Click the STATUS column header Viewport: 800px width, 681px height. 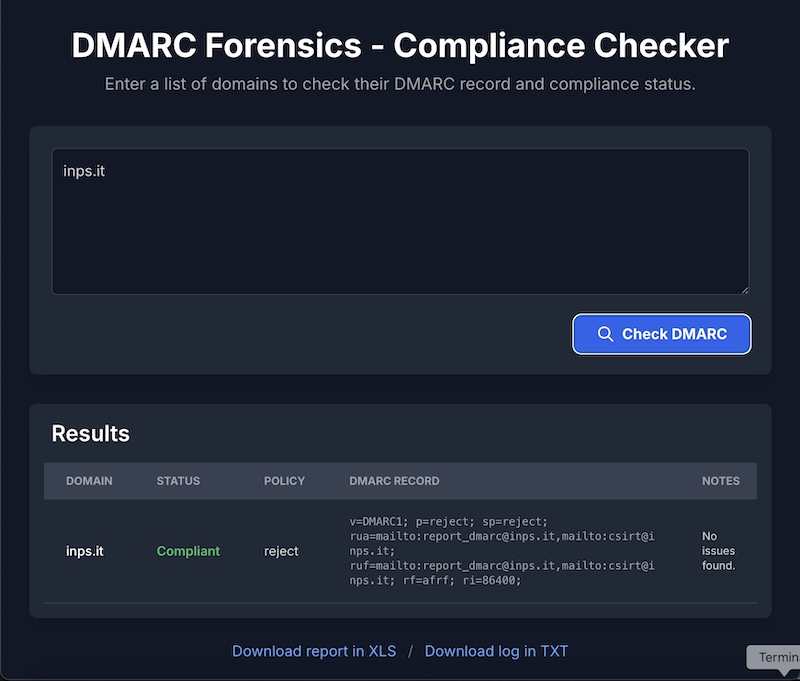tap(178, 481)
